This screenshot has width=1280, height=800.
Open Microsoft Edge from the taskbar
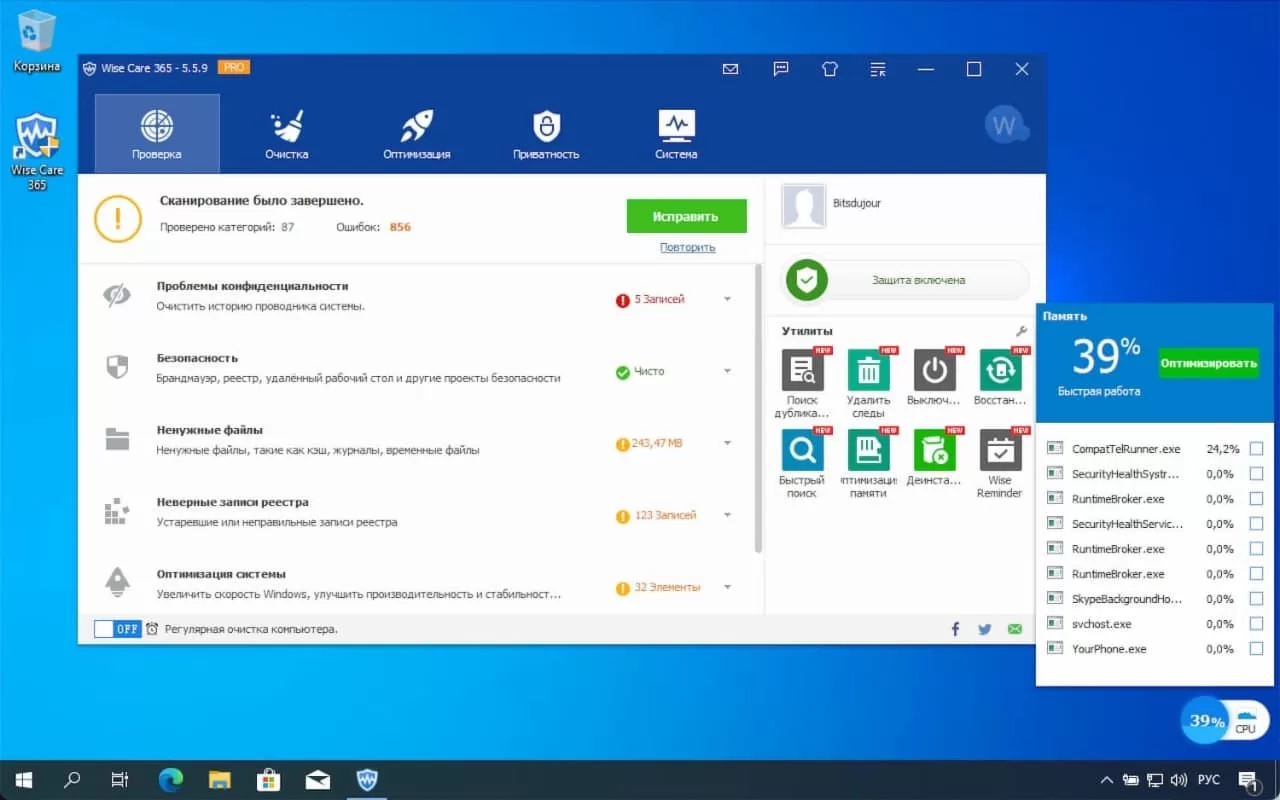169,779
